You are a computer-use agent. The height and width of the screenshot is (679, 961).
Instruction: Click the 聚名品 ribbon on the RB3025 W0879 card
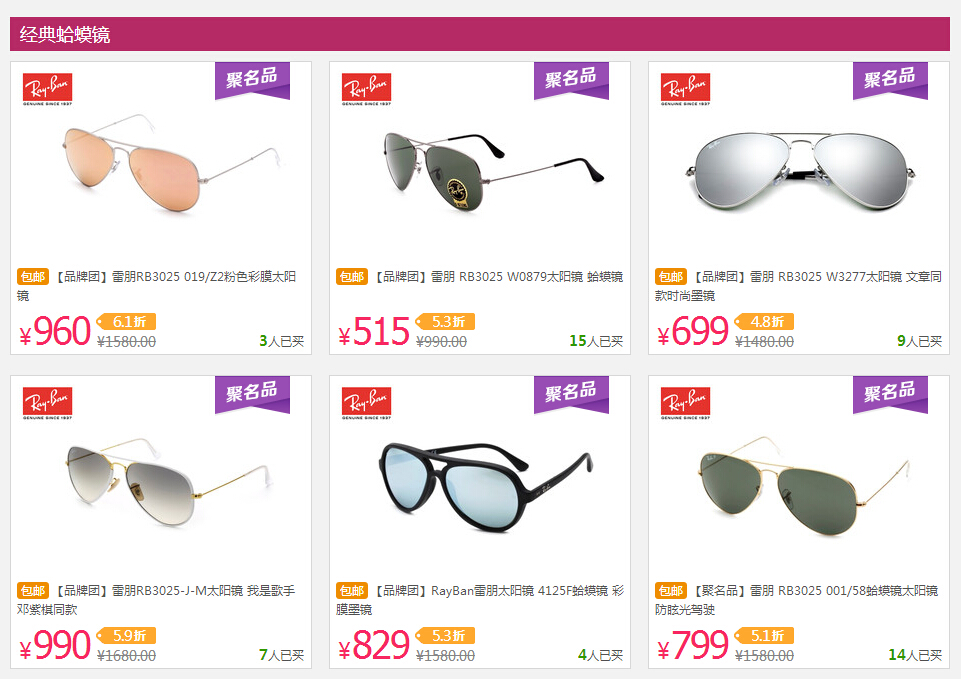(x=571, y=80)
